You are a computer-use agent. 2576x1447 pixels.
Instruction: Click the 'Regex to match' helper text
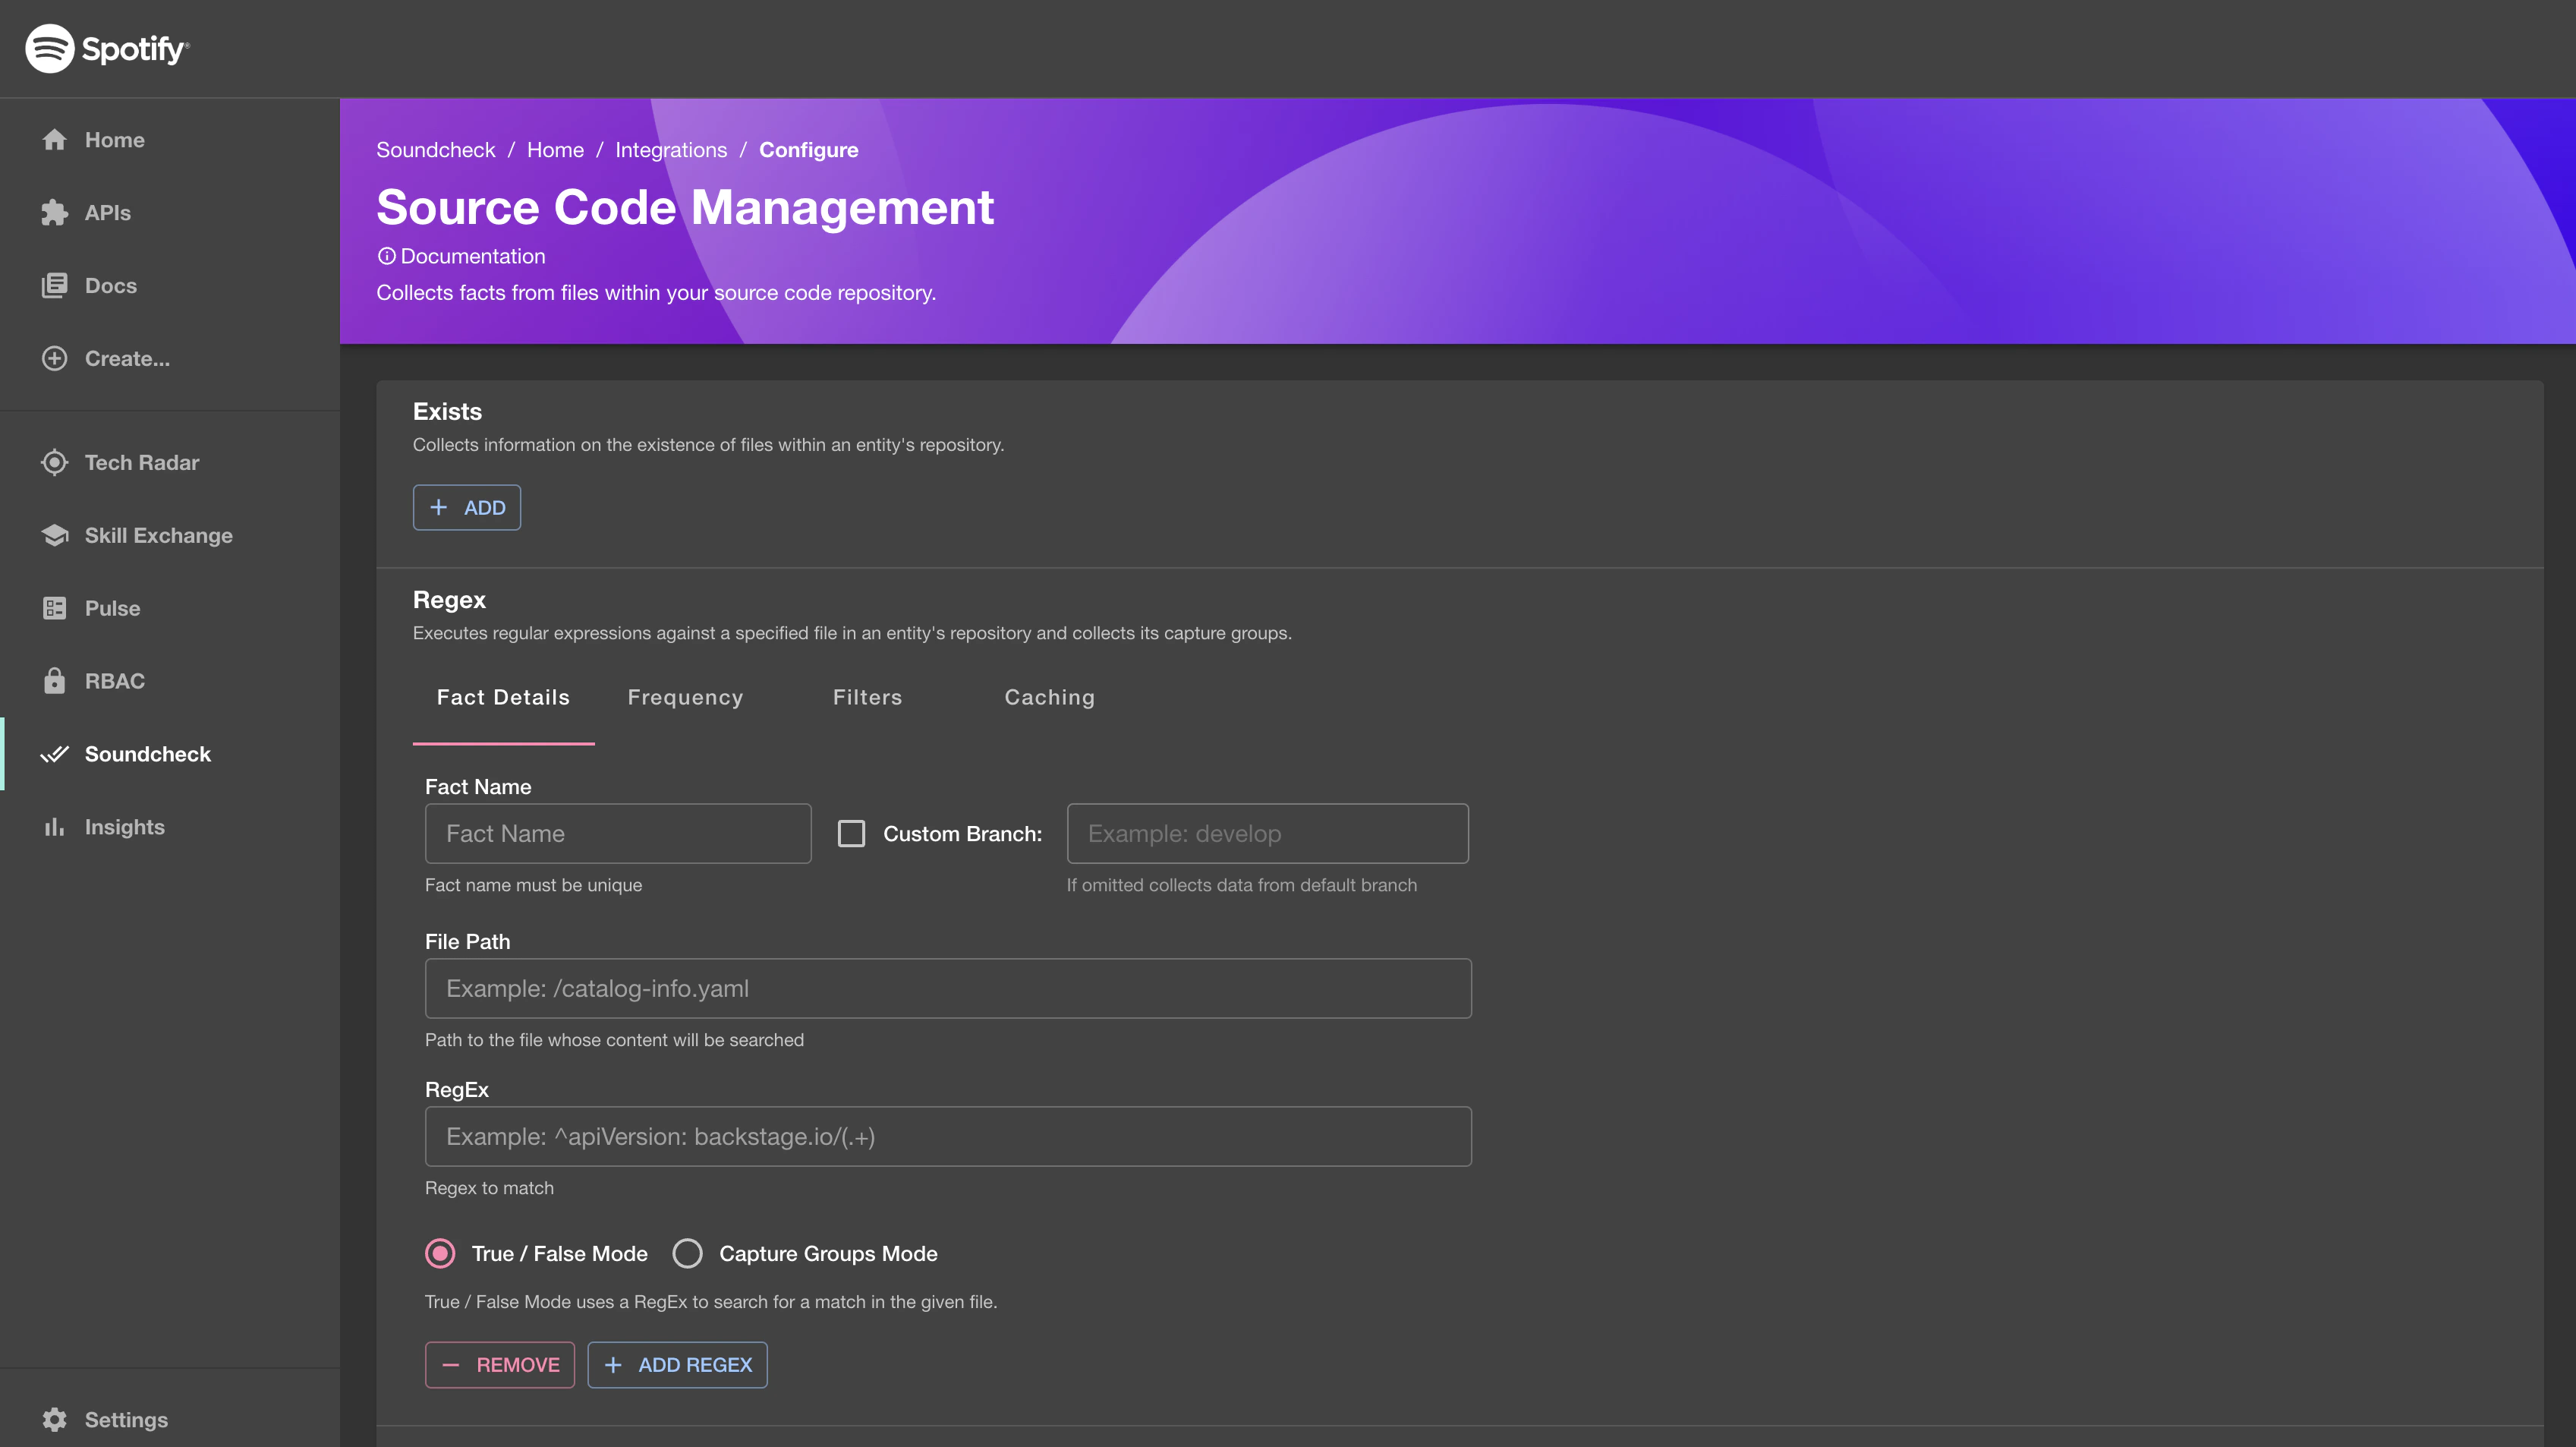click(x=489, y=1188)
